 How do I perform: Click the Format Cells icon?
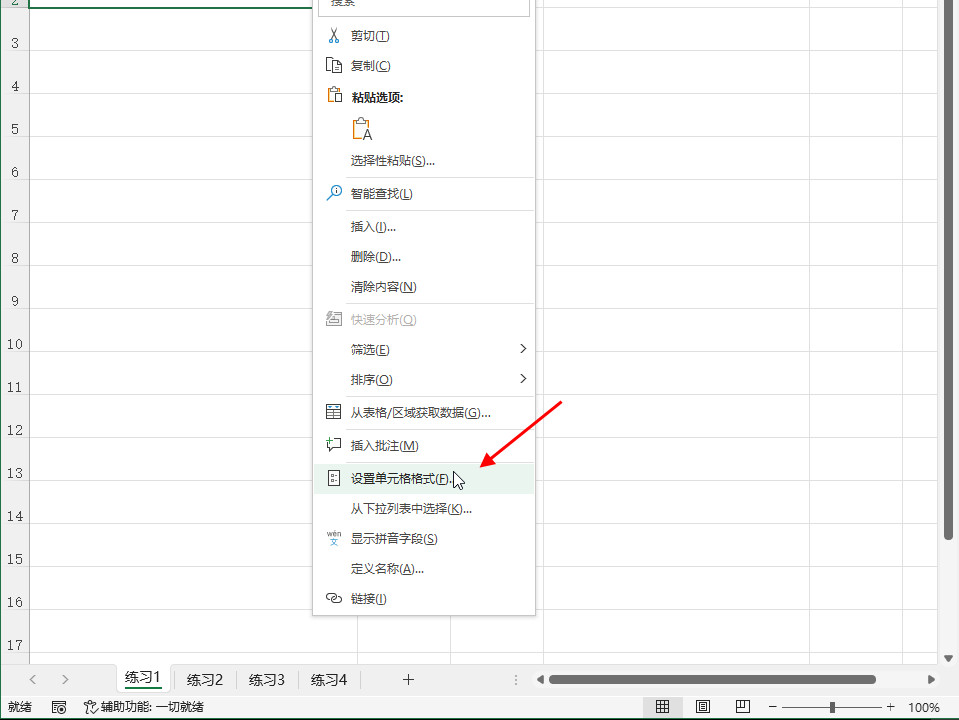point(333,478)
